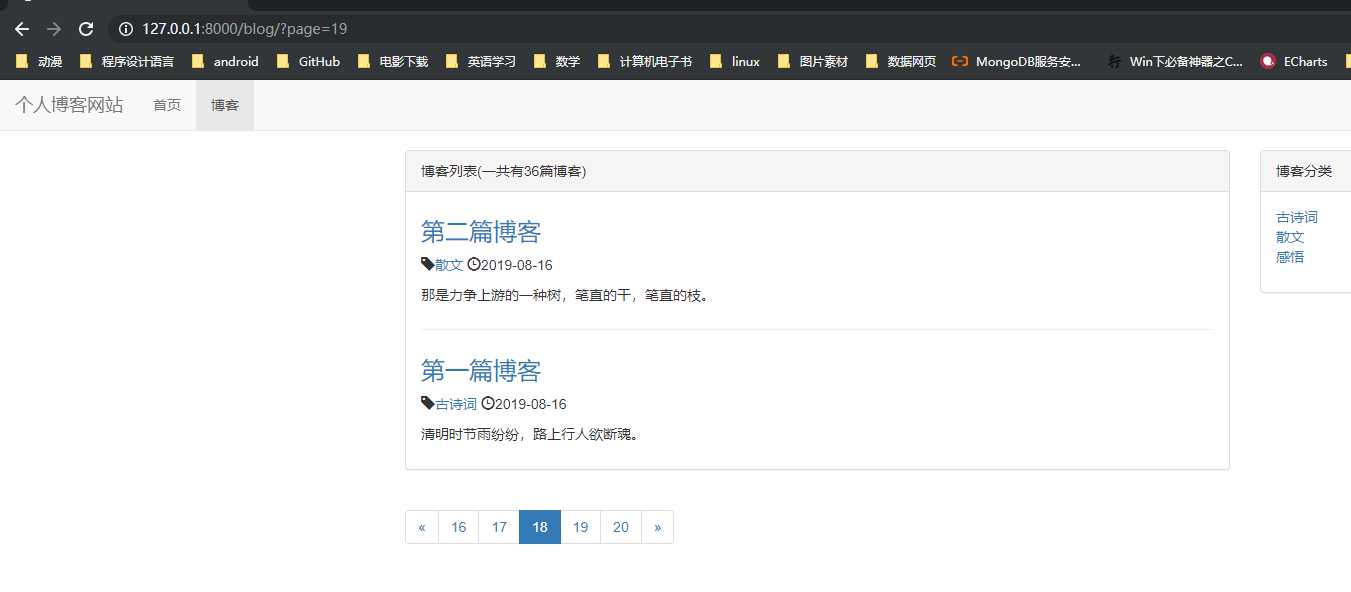Click the browser back arrow
Image resolution: width=1351 pixels, height=592 pixels.
[x=22, y=29]
